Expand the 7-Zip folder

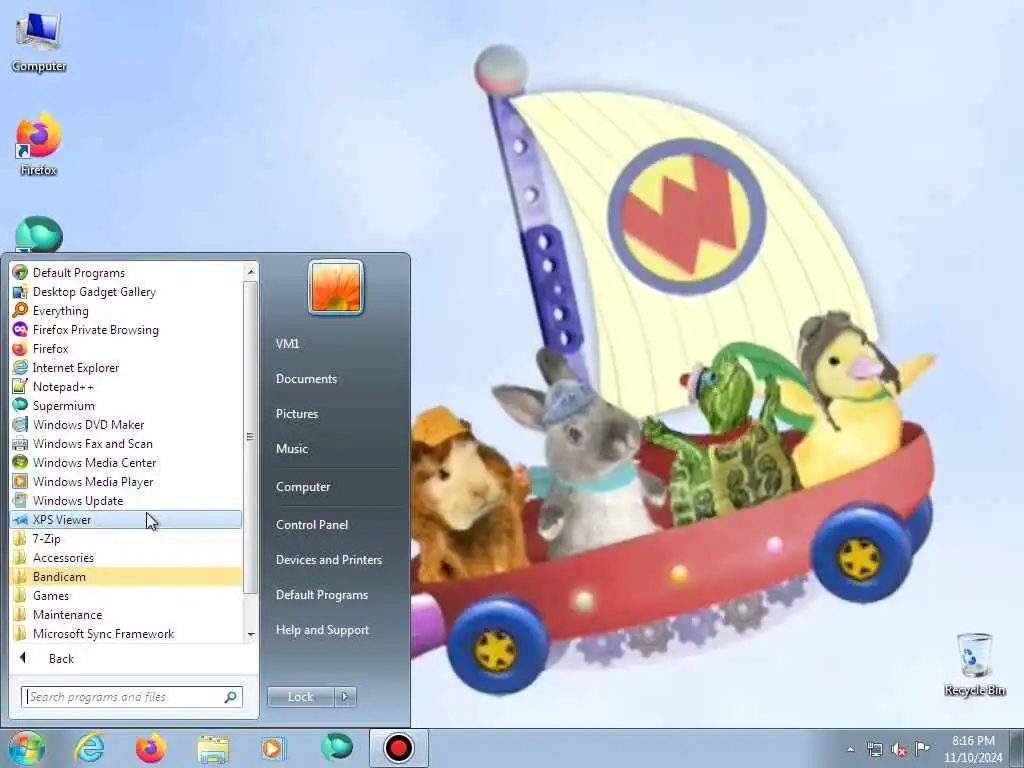point(127,538)
